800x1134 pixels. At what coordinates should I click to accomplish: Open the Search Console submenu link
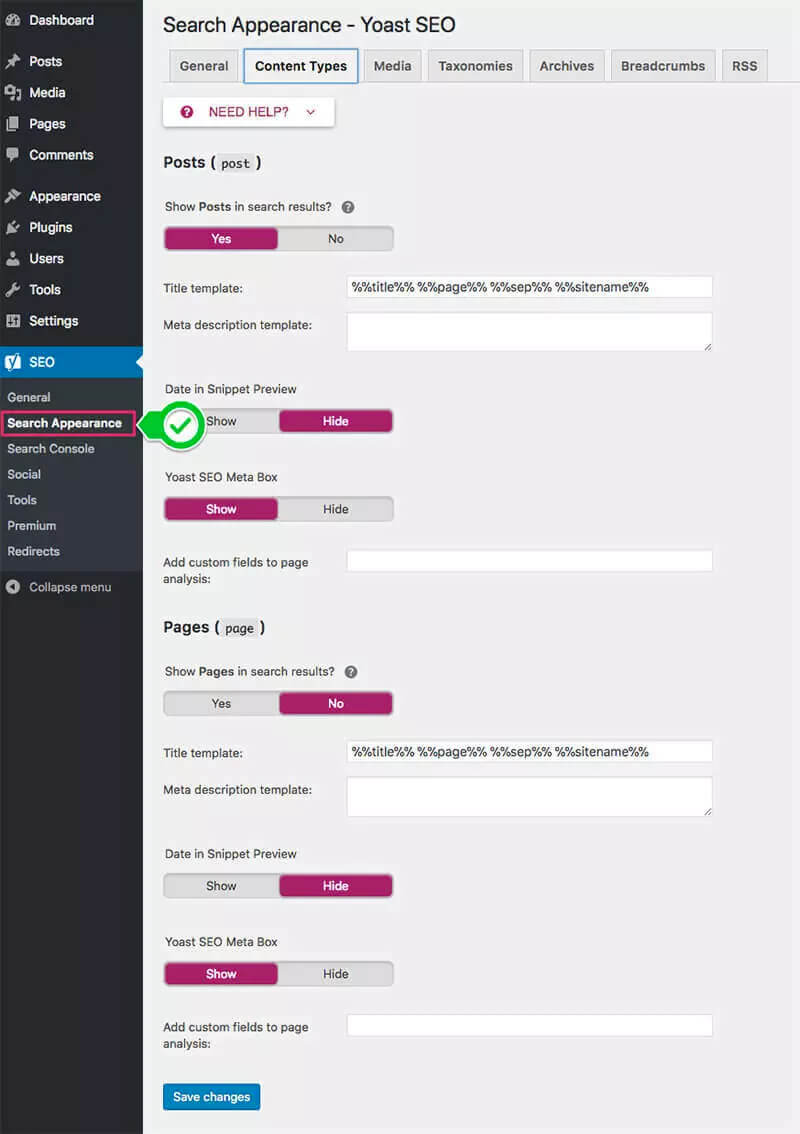(x=51, y=449)
